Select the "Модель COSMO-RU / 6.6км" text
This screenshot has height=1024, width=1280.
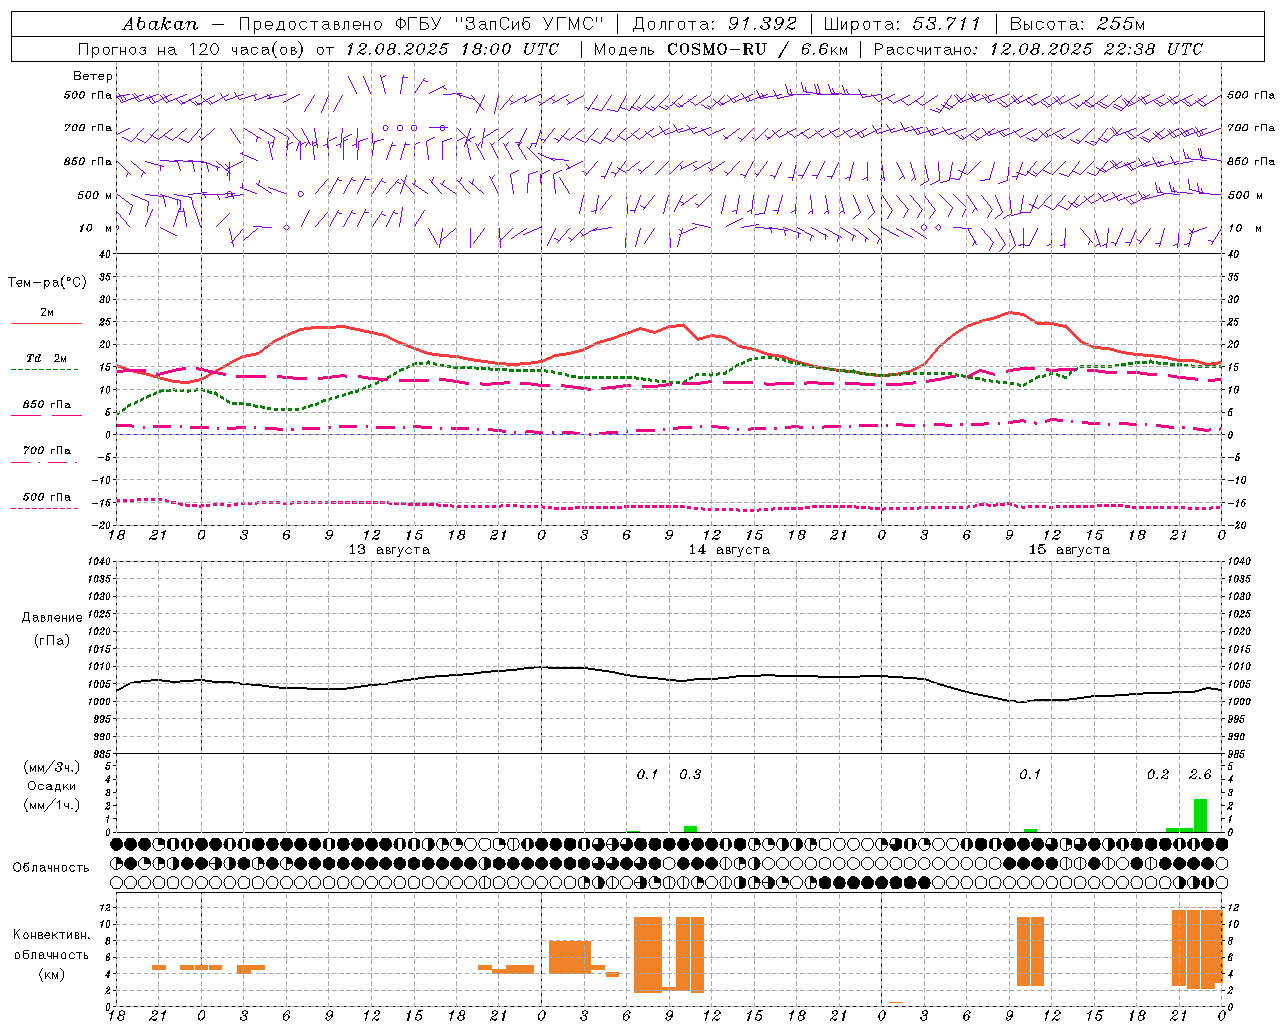[721, 49]
